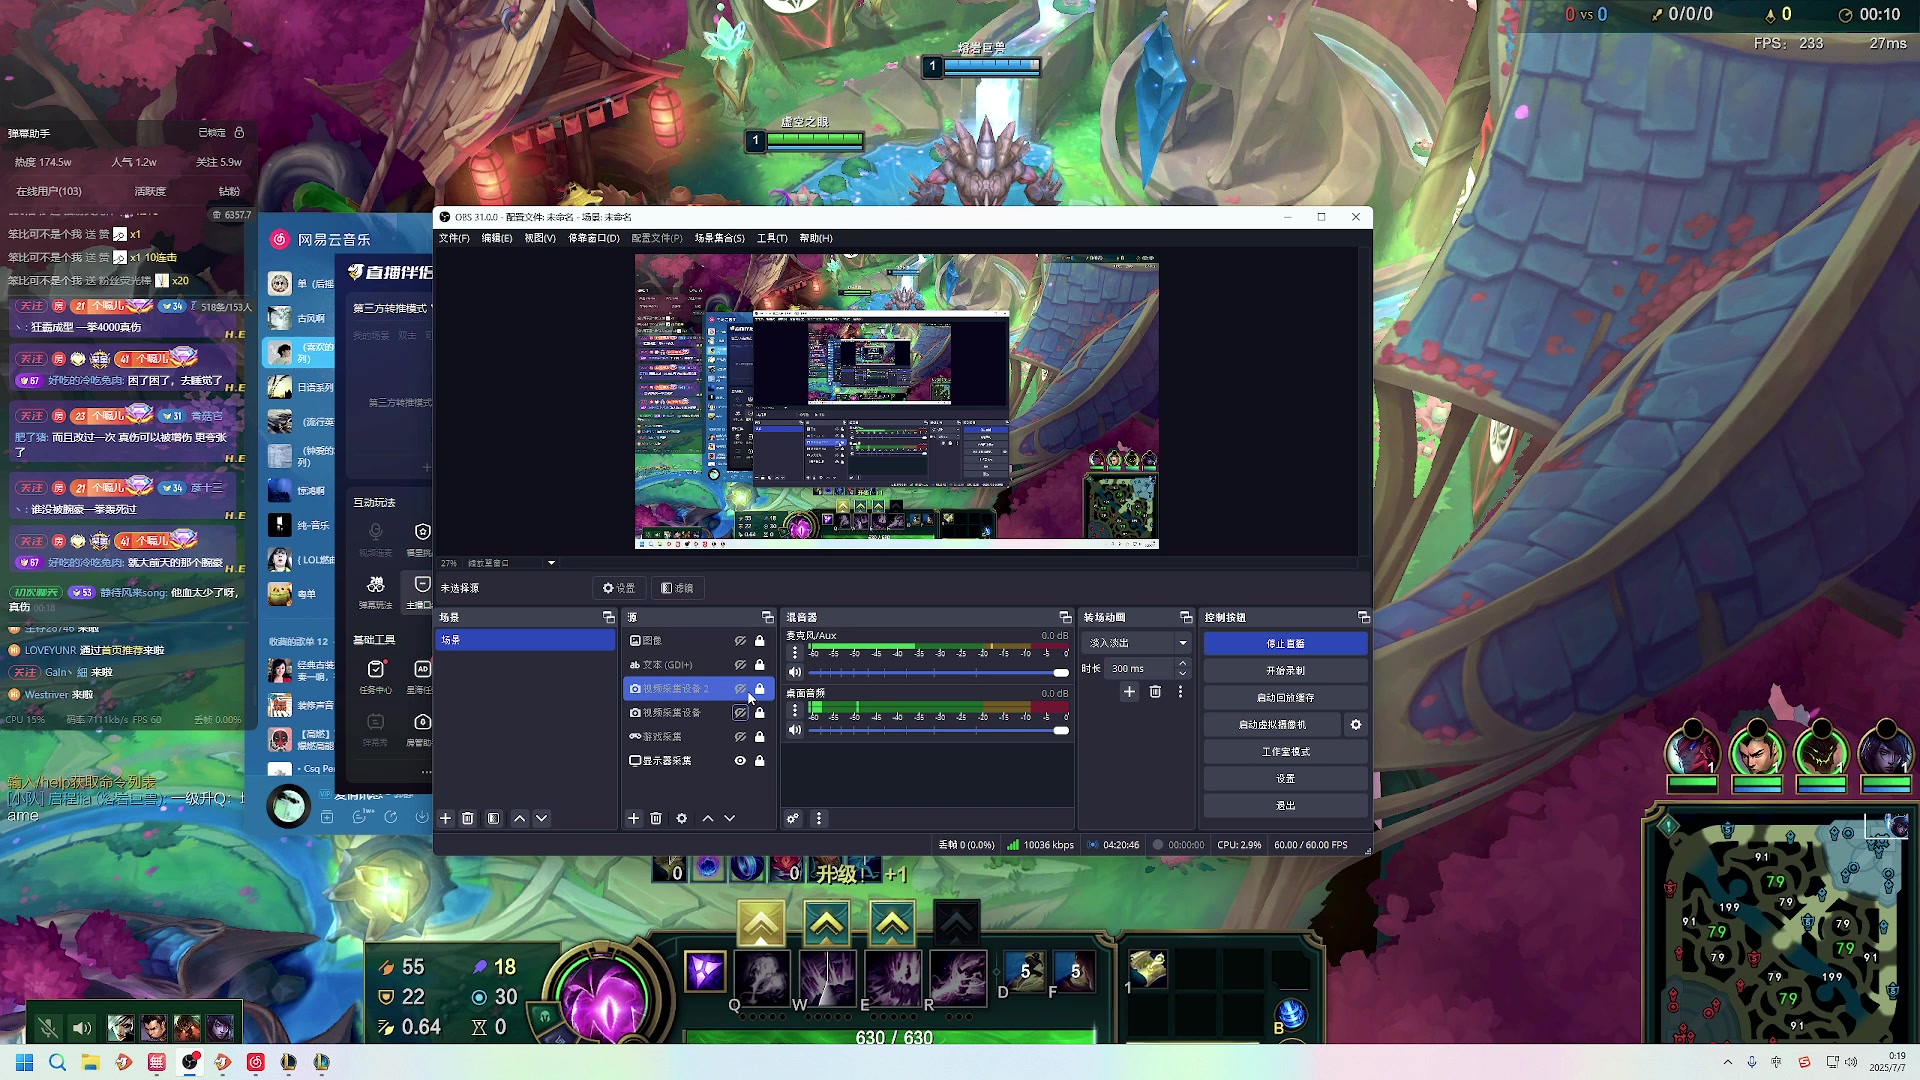
Task: Level up Q ability arrow in game
Action: pos(761,923)
